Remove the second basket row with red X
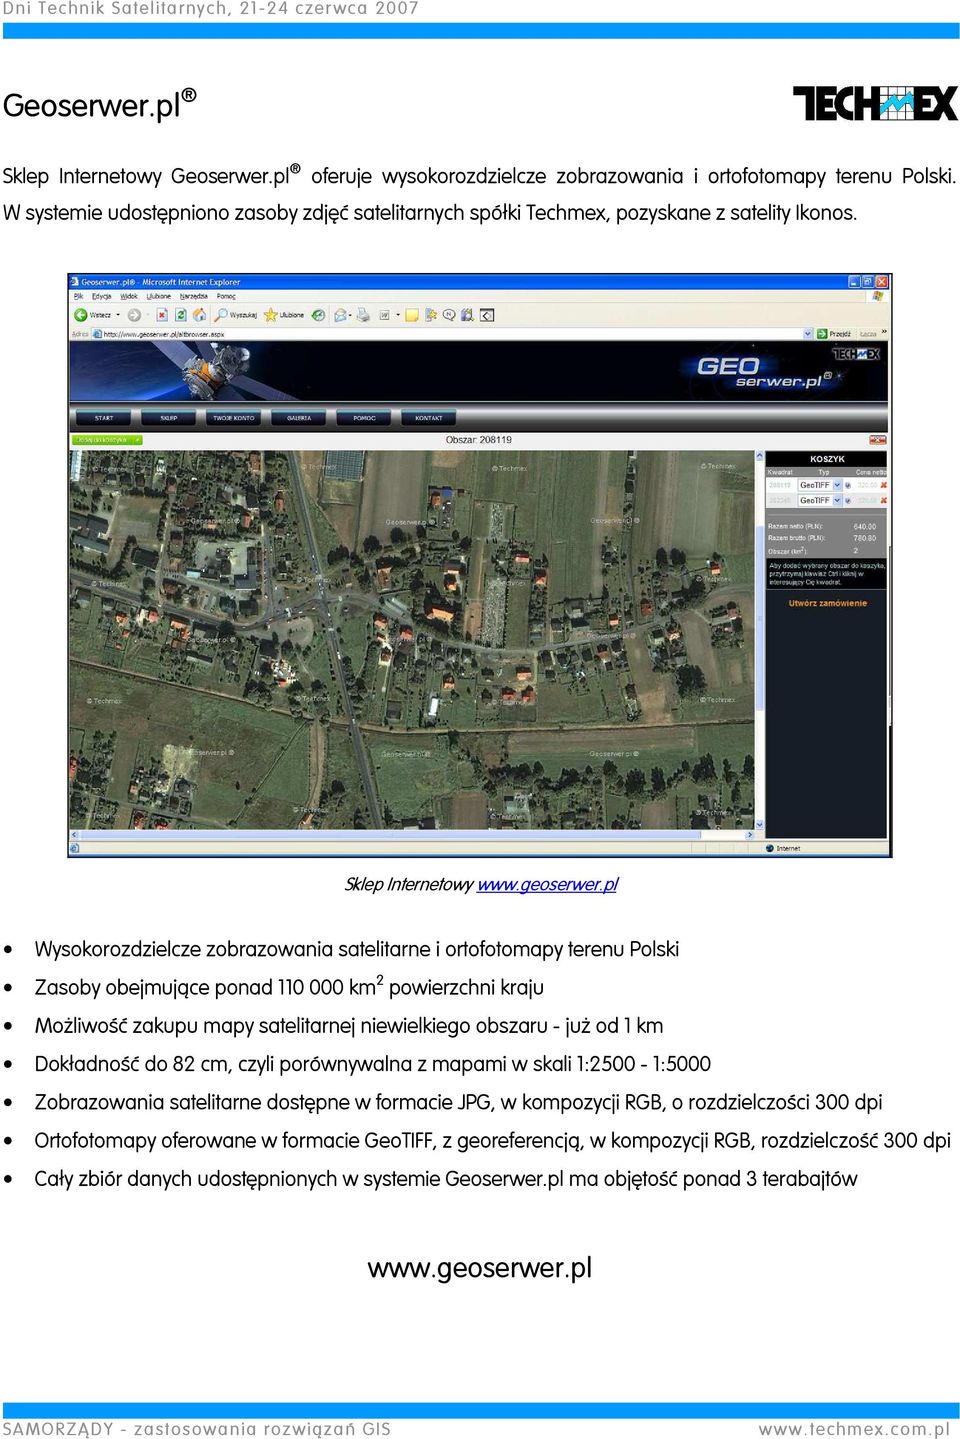The image size is (960, 1439). pyautogui.click(x=883, y=500)
